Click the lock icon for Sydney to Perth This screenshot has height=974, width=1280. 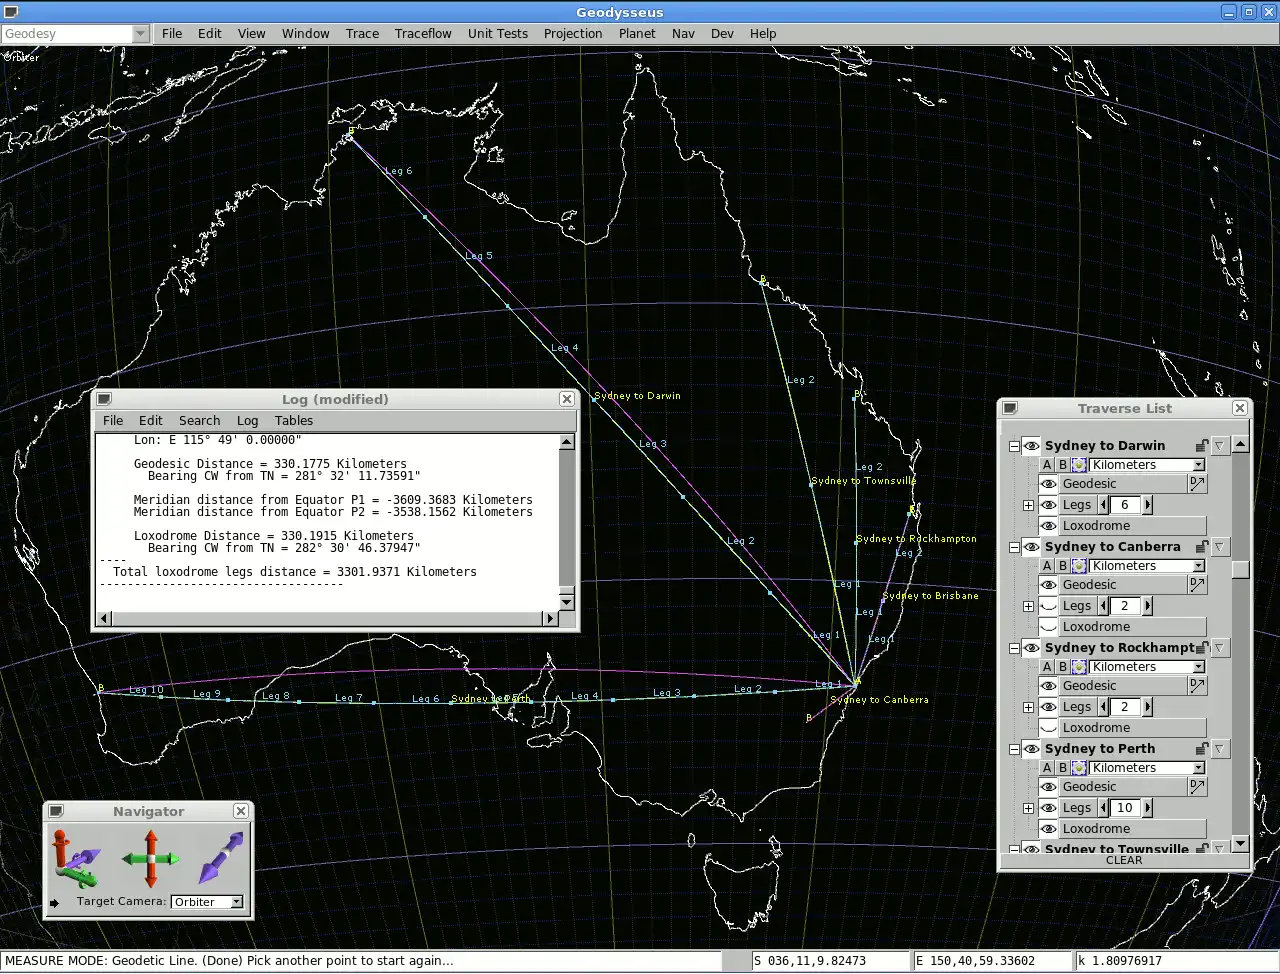tap(1202, 749)
